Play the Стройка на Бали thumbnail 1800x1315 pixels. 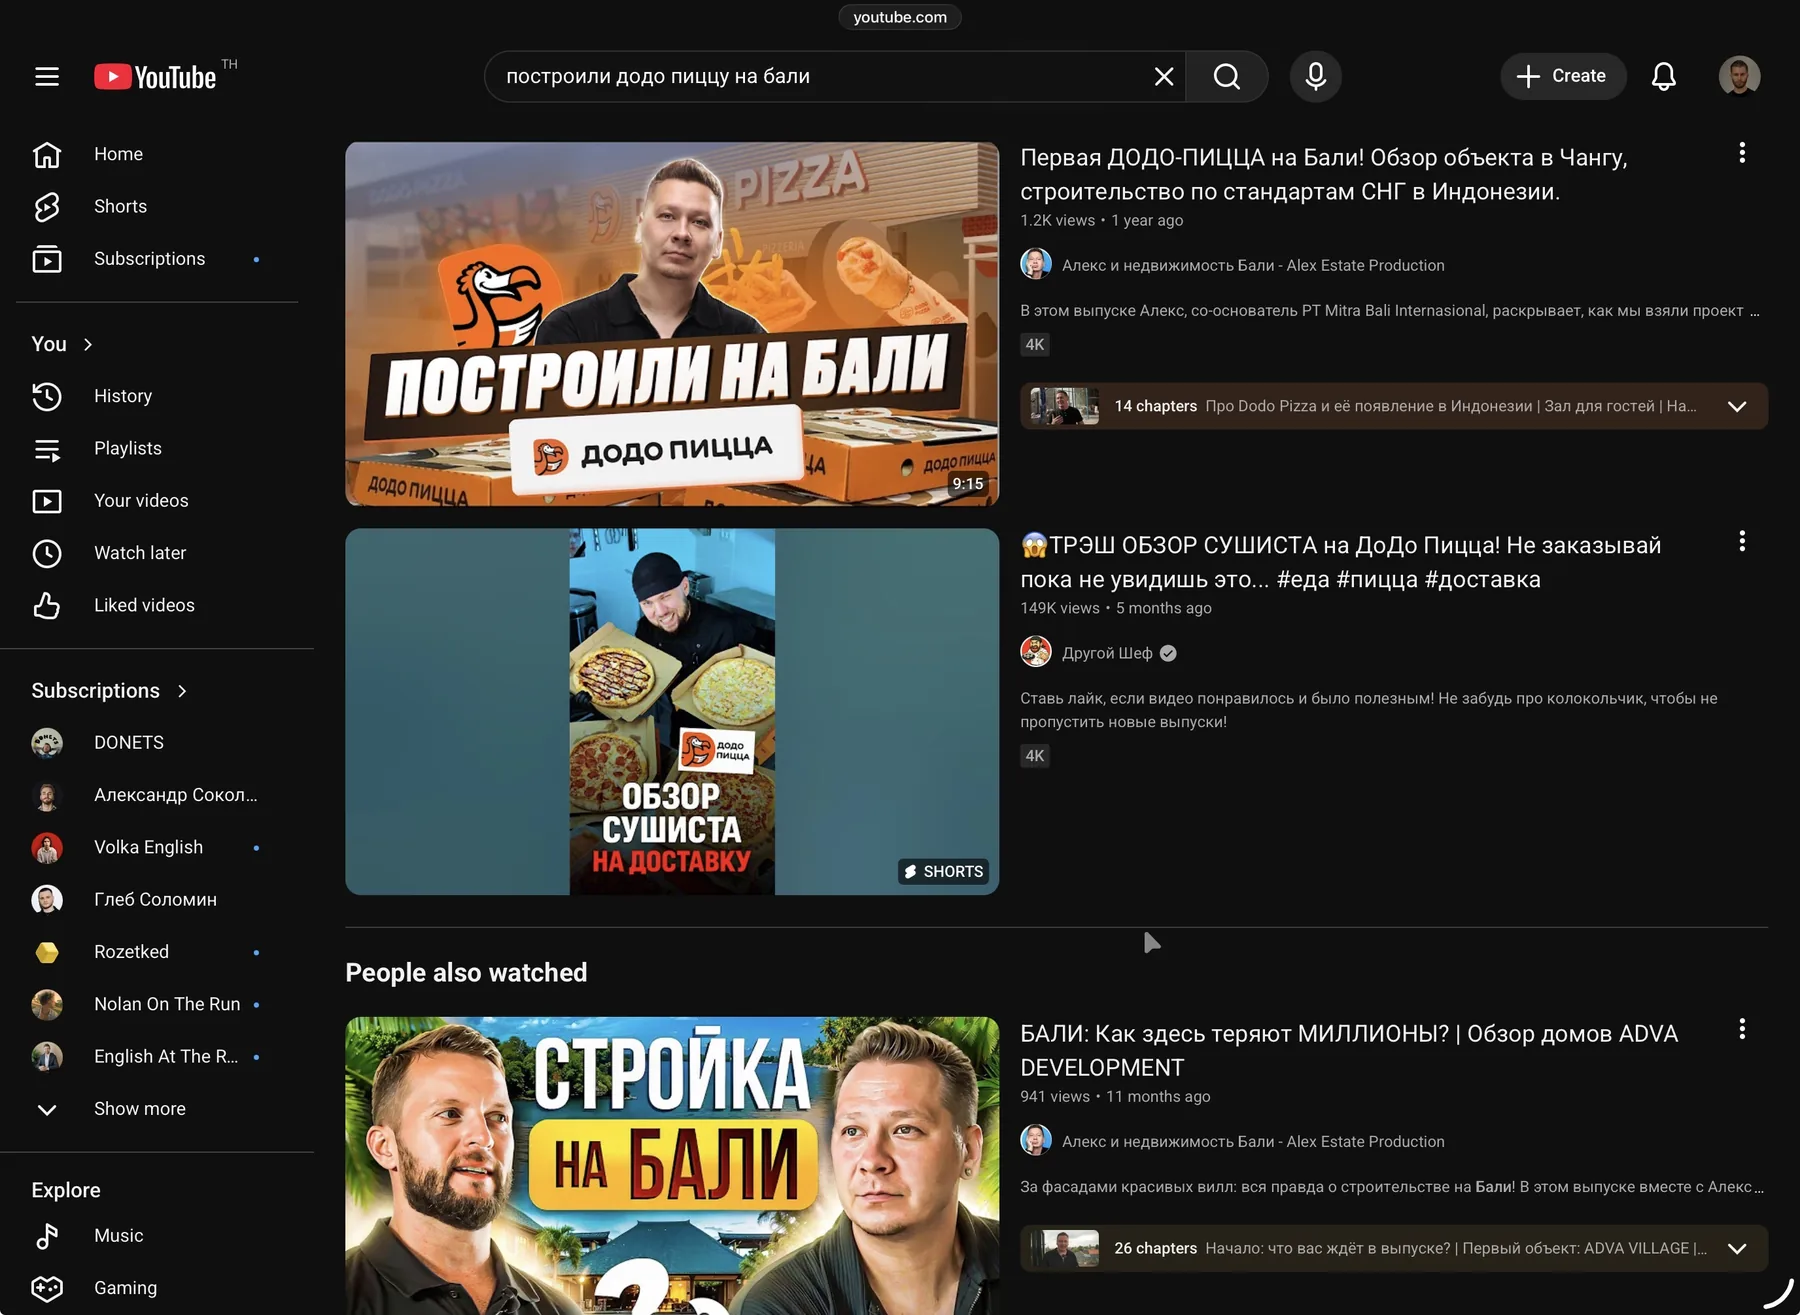tap(672, 1166)
